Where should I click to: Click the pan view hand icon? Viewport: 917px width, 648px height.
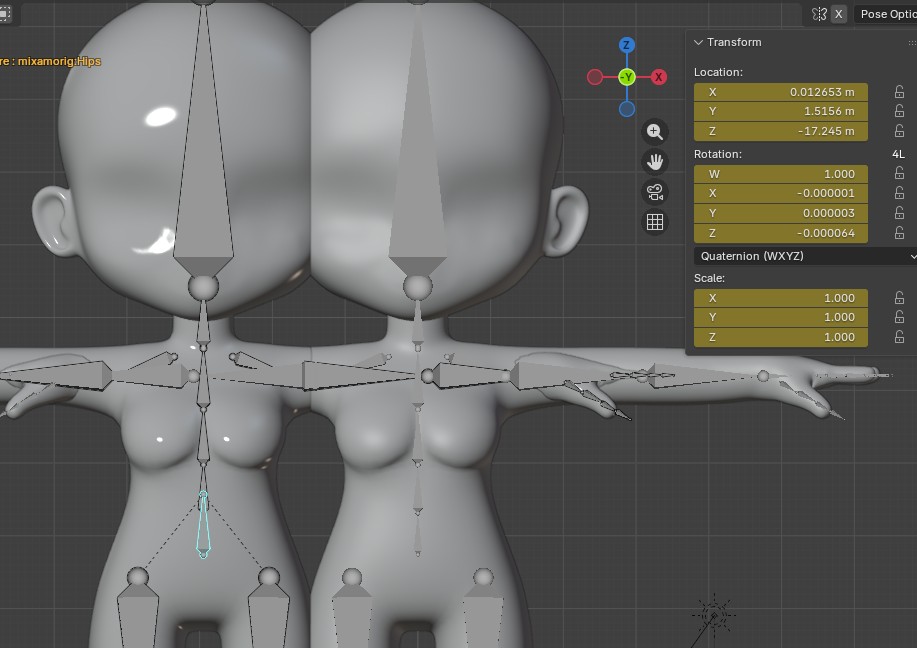pyautogui.click(x=655, y=162)
